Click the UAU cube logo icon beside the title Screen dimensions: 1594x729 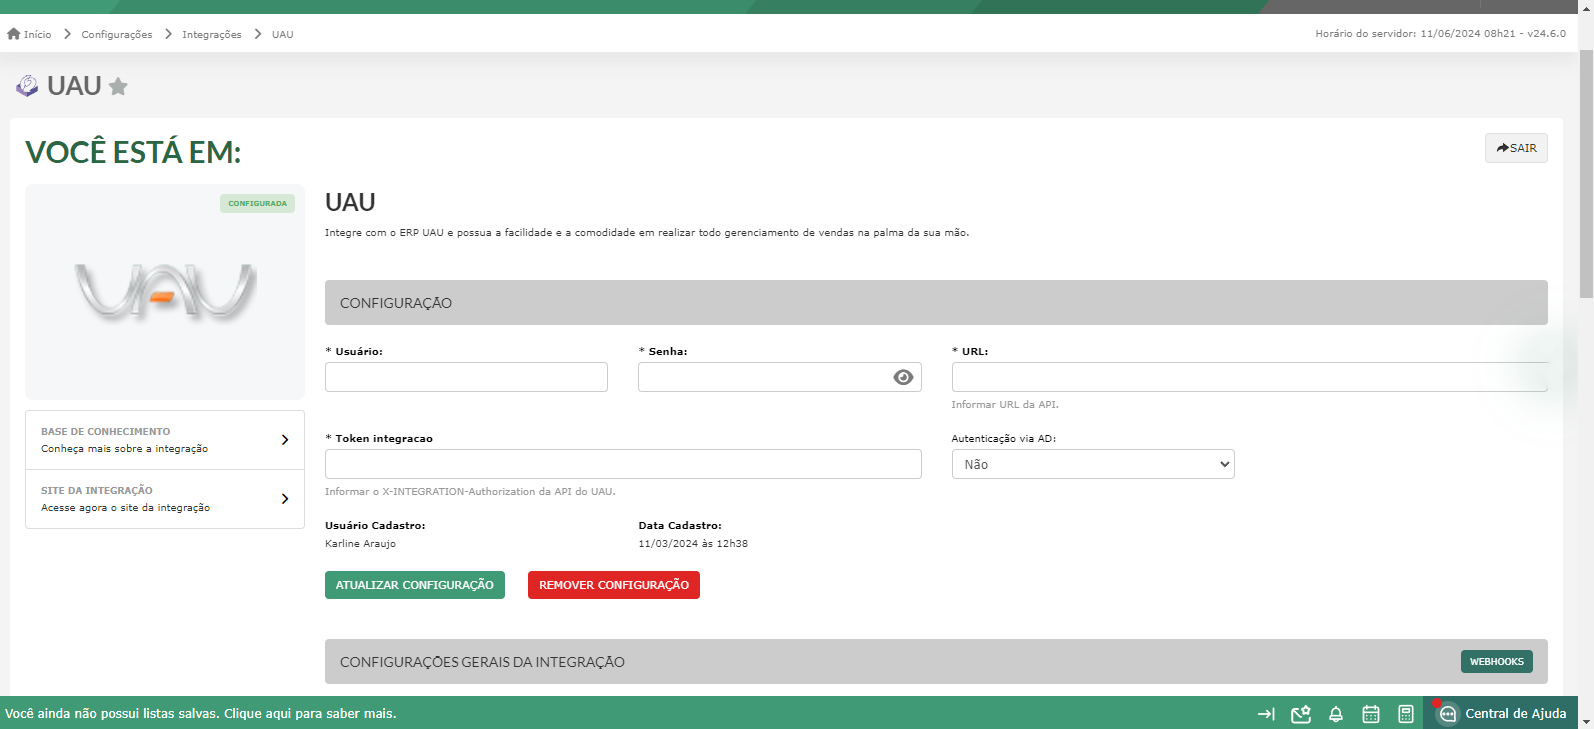coord(27,86)
